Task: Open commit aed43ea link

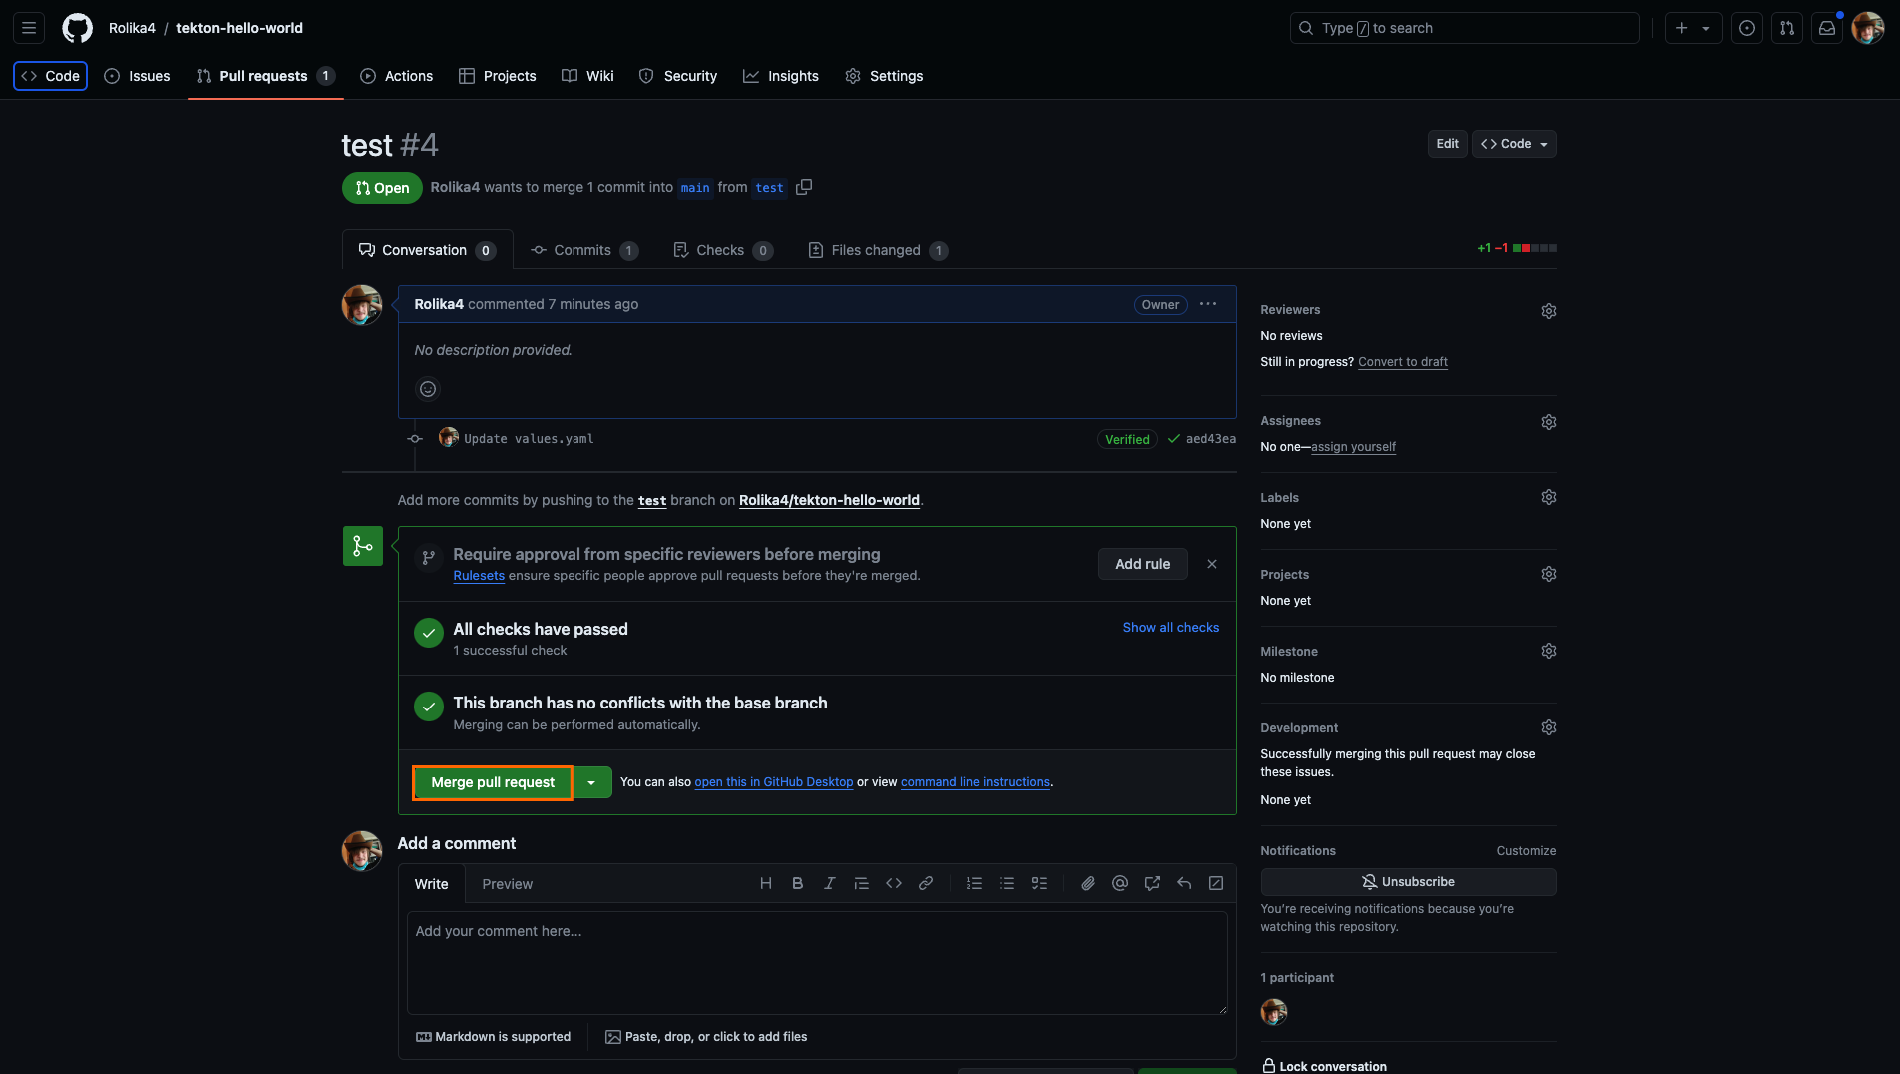Action: click(x=1211, y=439)
